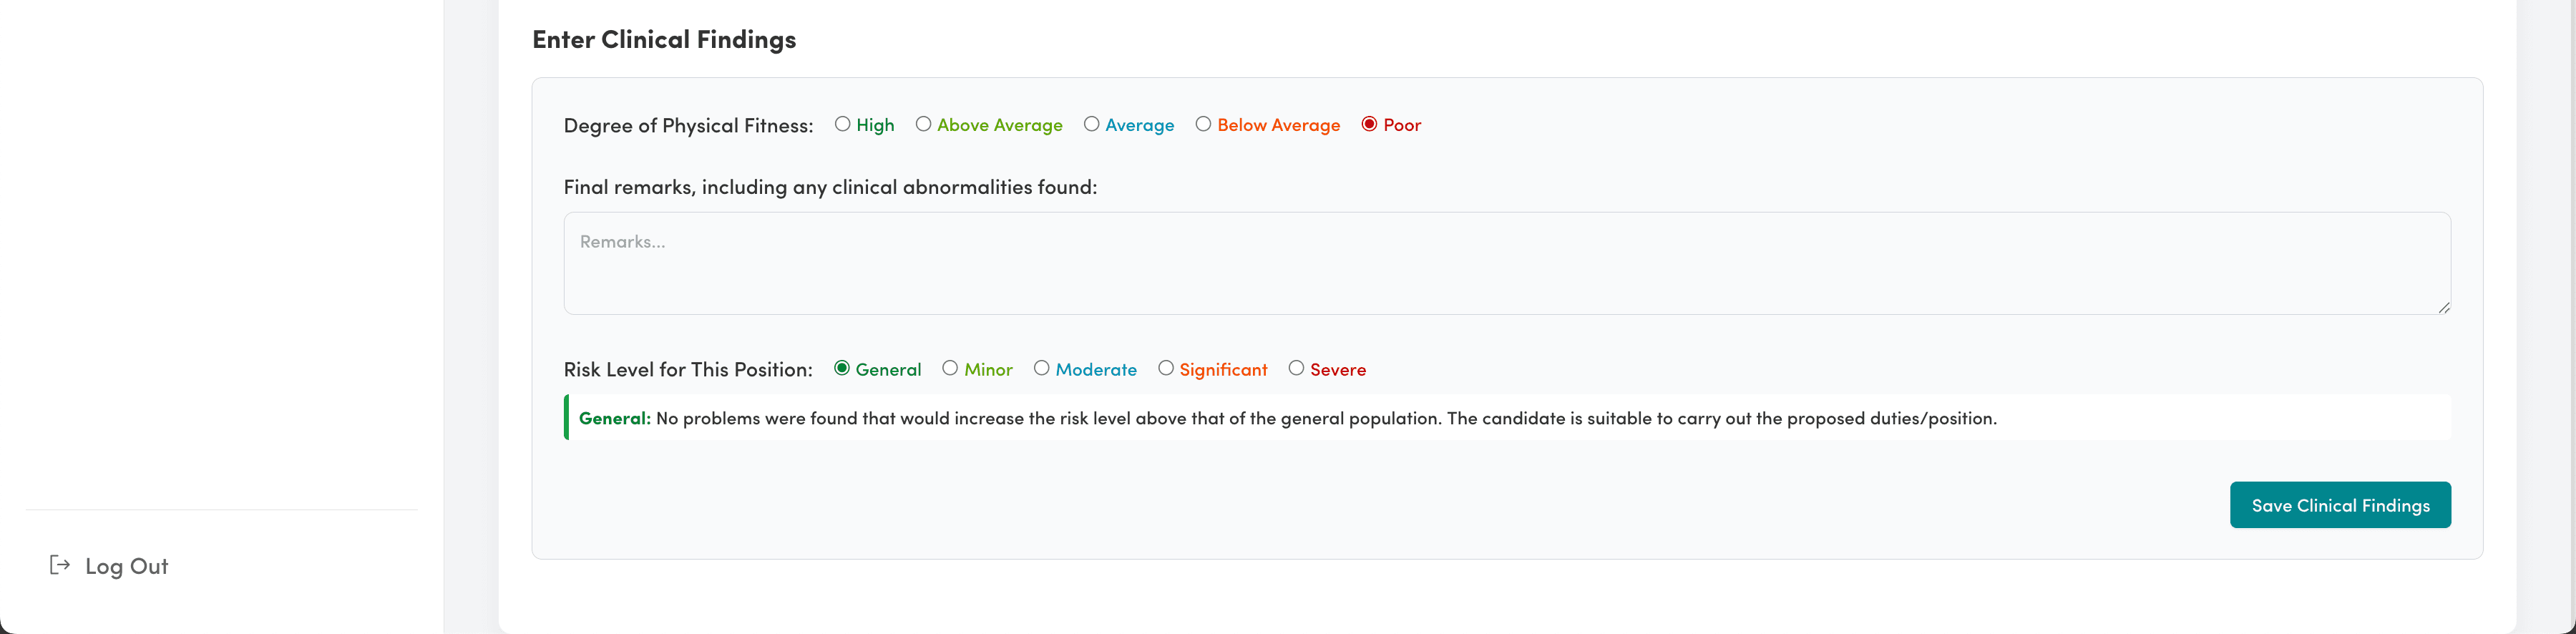
Task: Click the Enter Clinical Findings heading
Action: (x=664, y=39)
